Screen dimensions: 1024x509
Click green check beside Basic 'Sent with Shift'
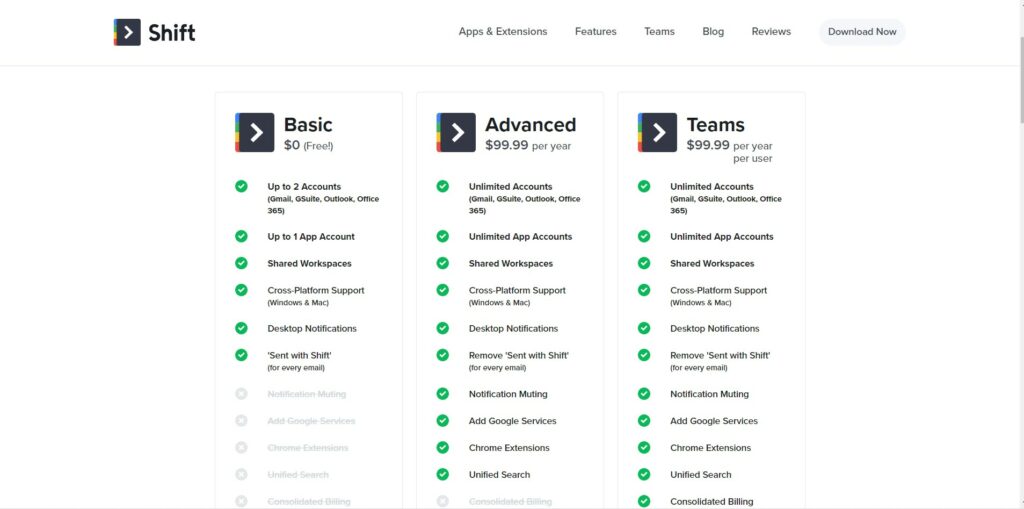[242, 355]
